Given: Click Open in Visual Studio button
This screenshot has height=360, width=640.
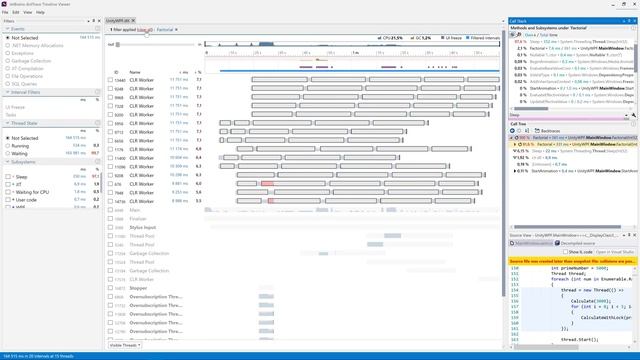Looking at the screenshot, I should [615, 252].
